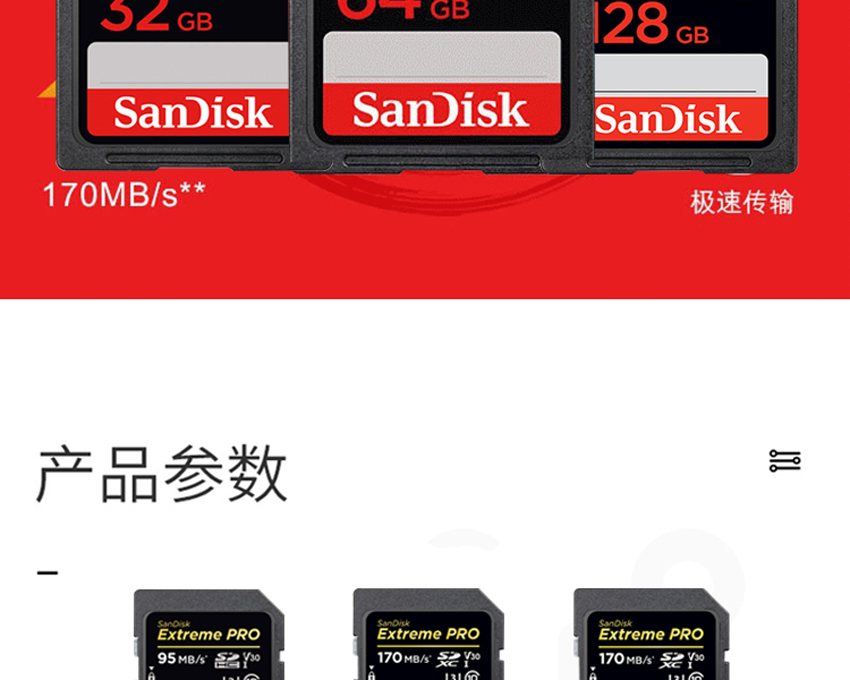Click the SDHC logo on 95 MB/s card
Image resolution: width=850 pixels, height=680 pixels.
click(227, 660)
